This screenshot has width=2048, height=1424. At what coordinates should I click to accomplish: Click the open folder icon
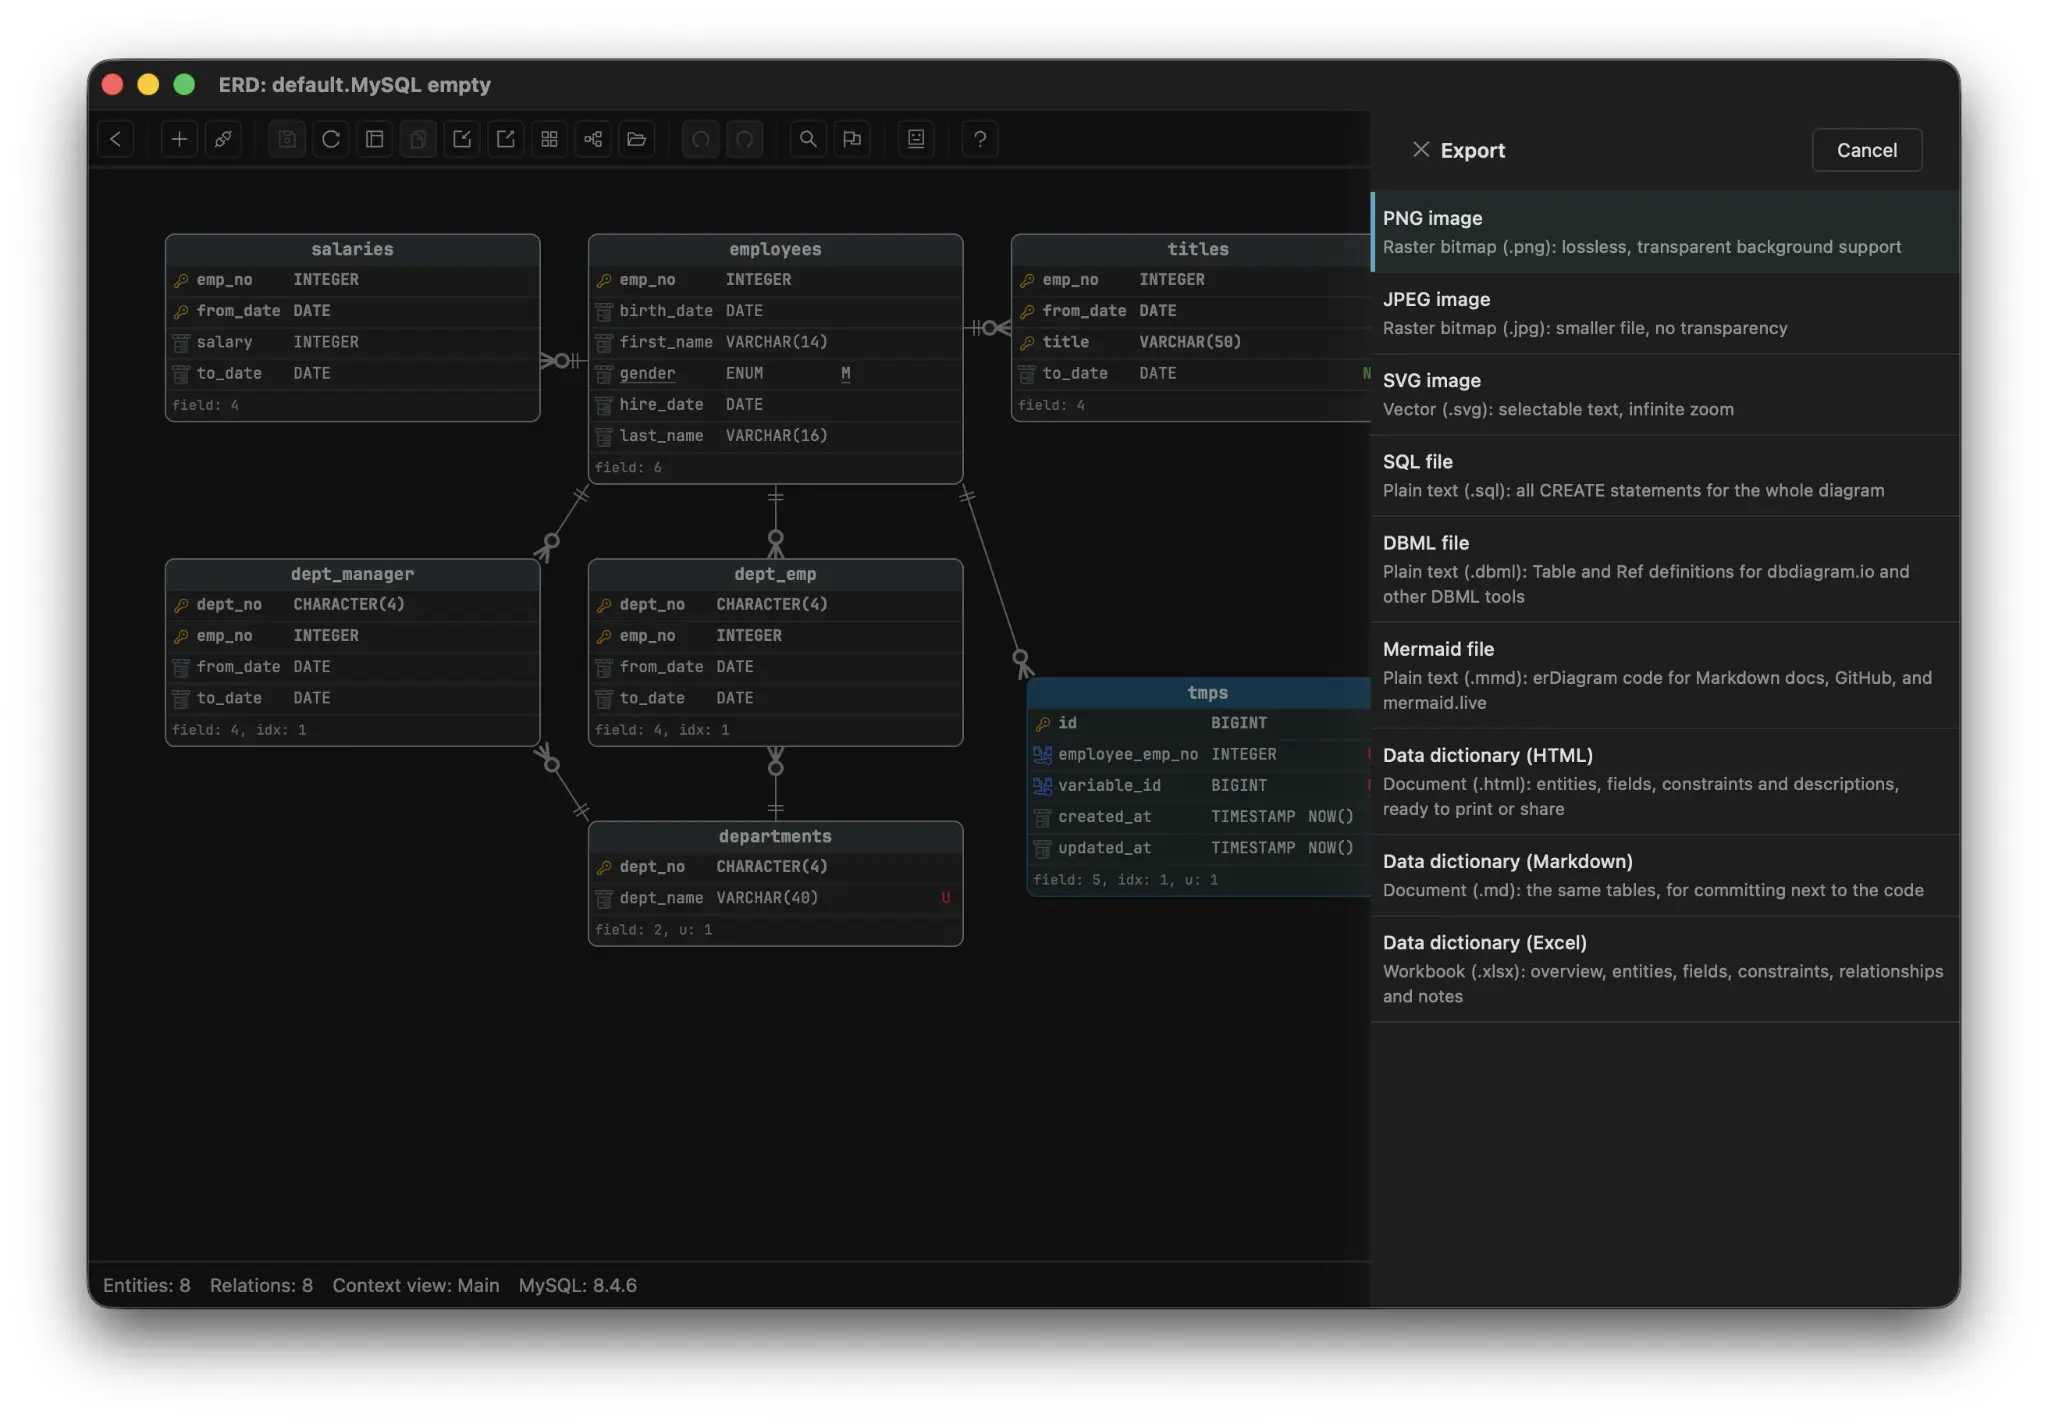tap(637, 139)
